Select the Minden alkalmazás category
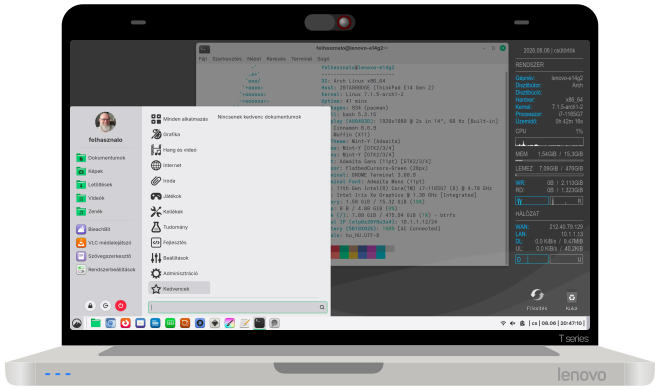Screen dimensions: 660x390 point(179,119)
